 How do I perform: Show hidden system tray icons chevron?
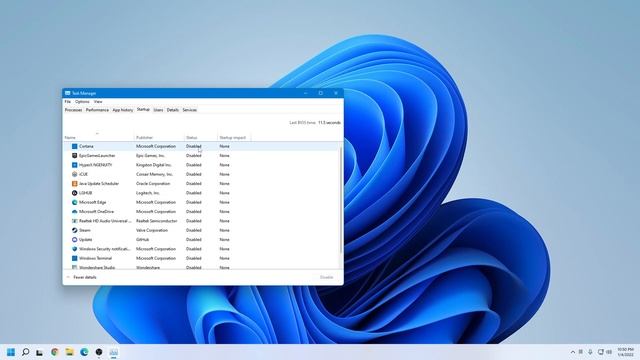point(573,352)
